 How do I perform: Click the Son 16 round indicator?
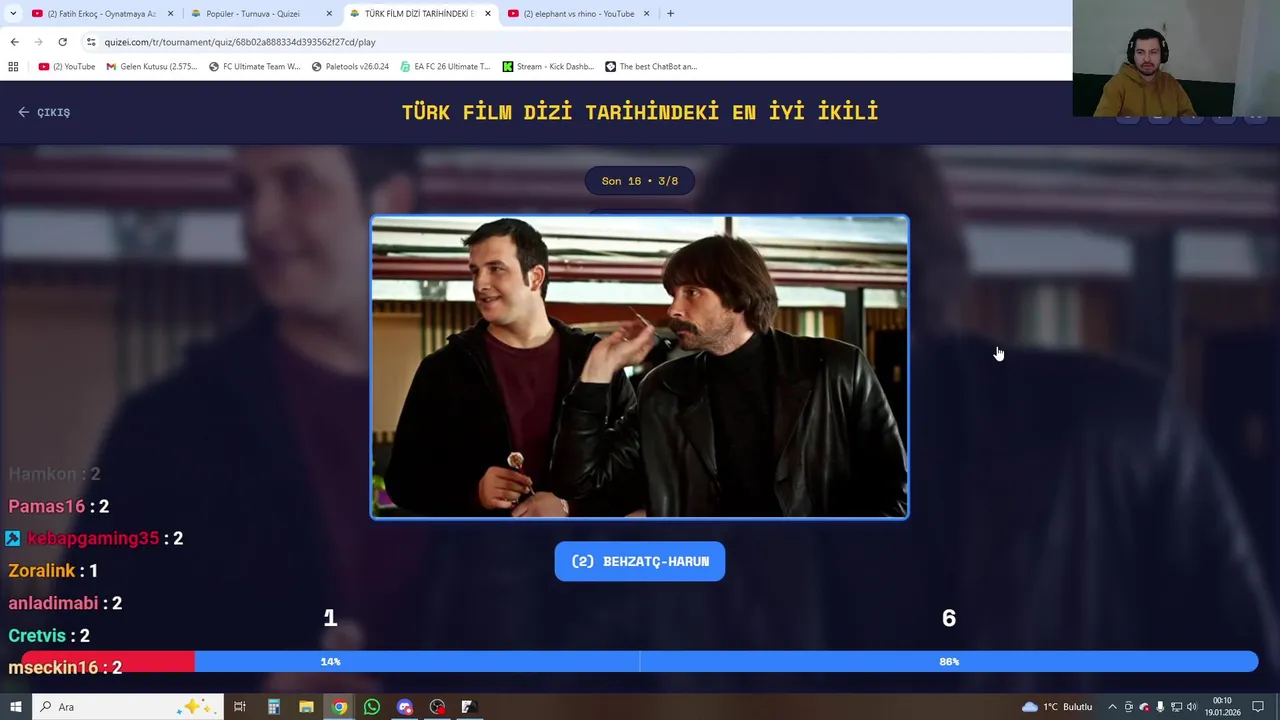pyautogui.click(x=640, y=181)
